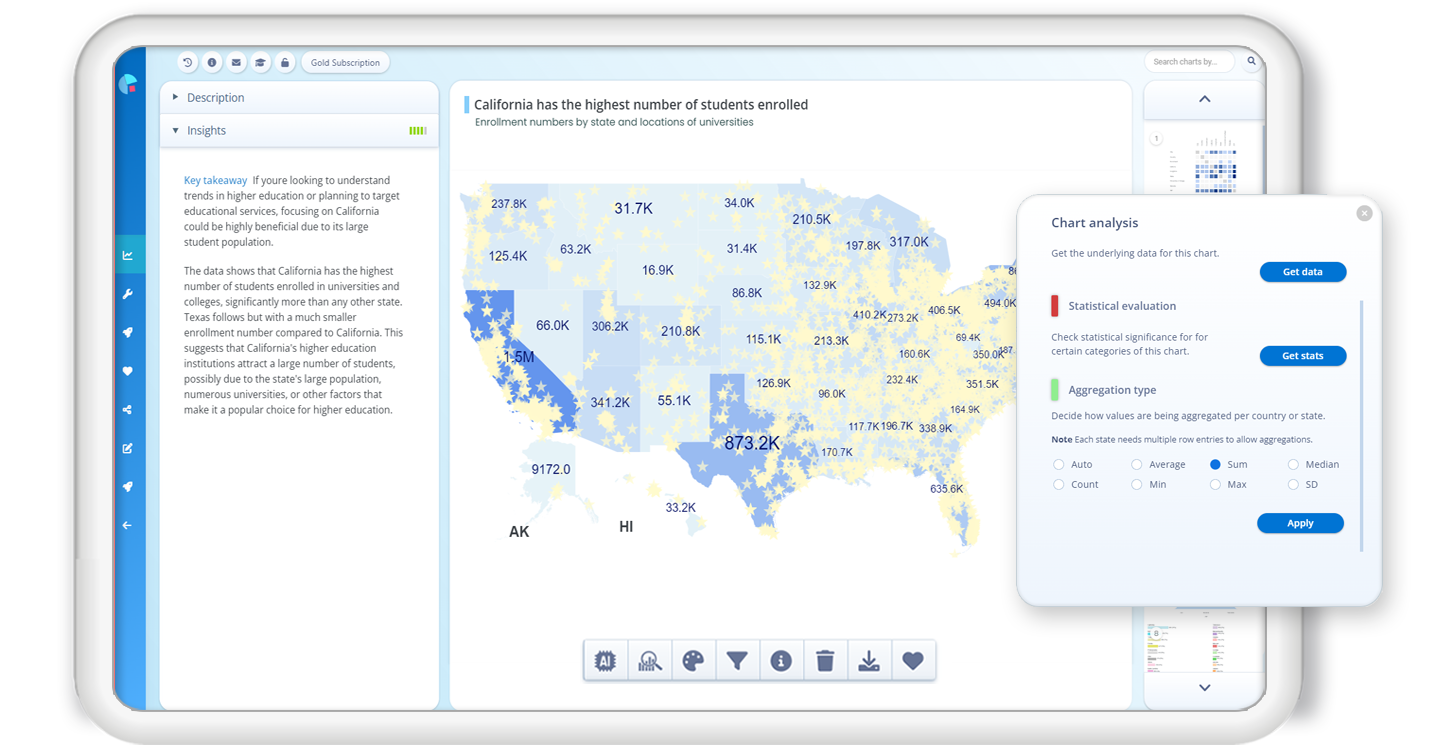Enable the Auto aggregation setting
The image size is (1442, 745).
1058,463
